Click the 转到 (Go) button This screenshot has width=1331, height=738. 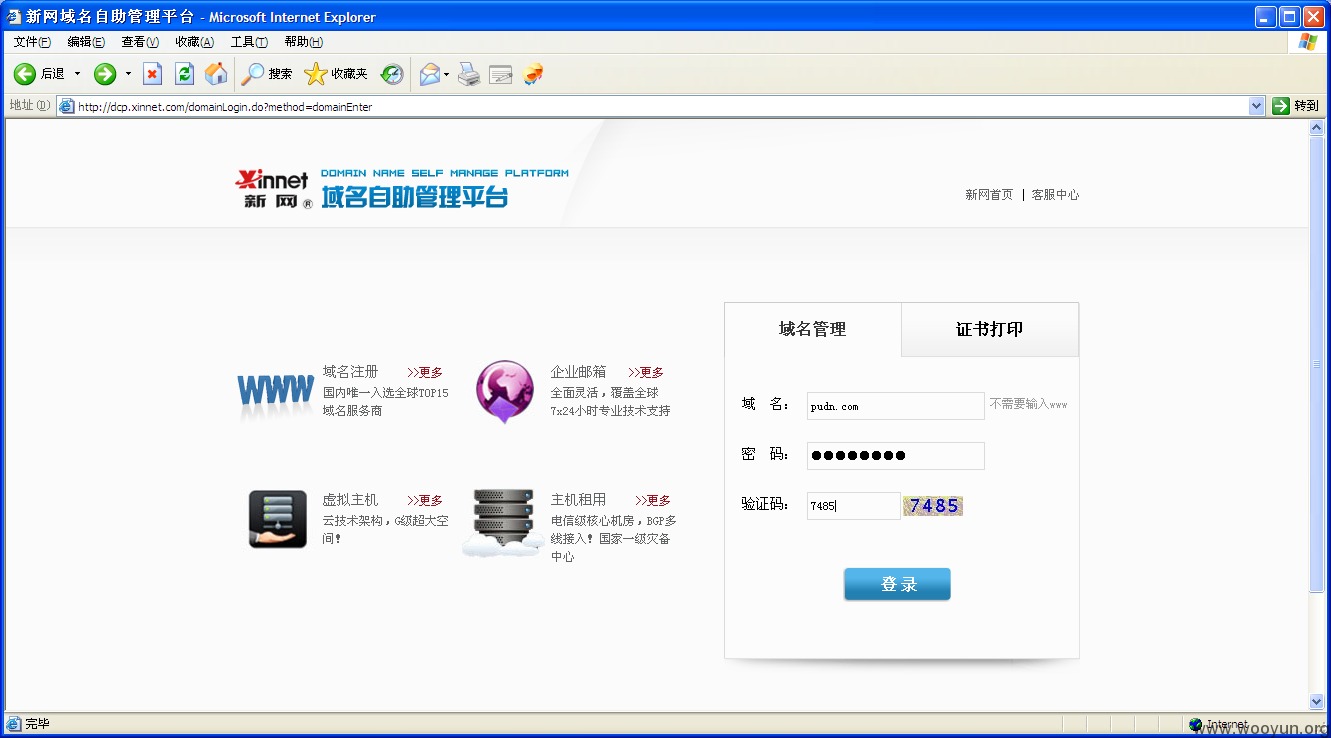[1295, 106]
